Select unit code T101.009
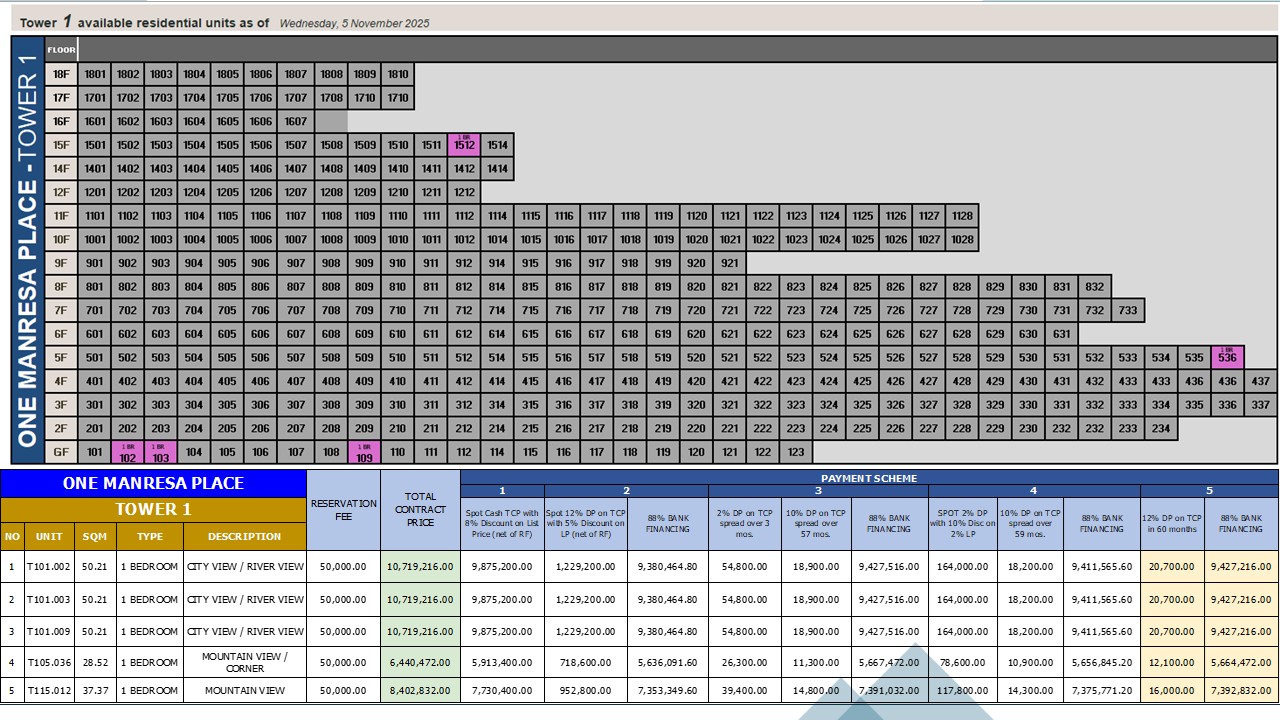 coord(49,631)
